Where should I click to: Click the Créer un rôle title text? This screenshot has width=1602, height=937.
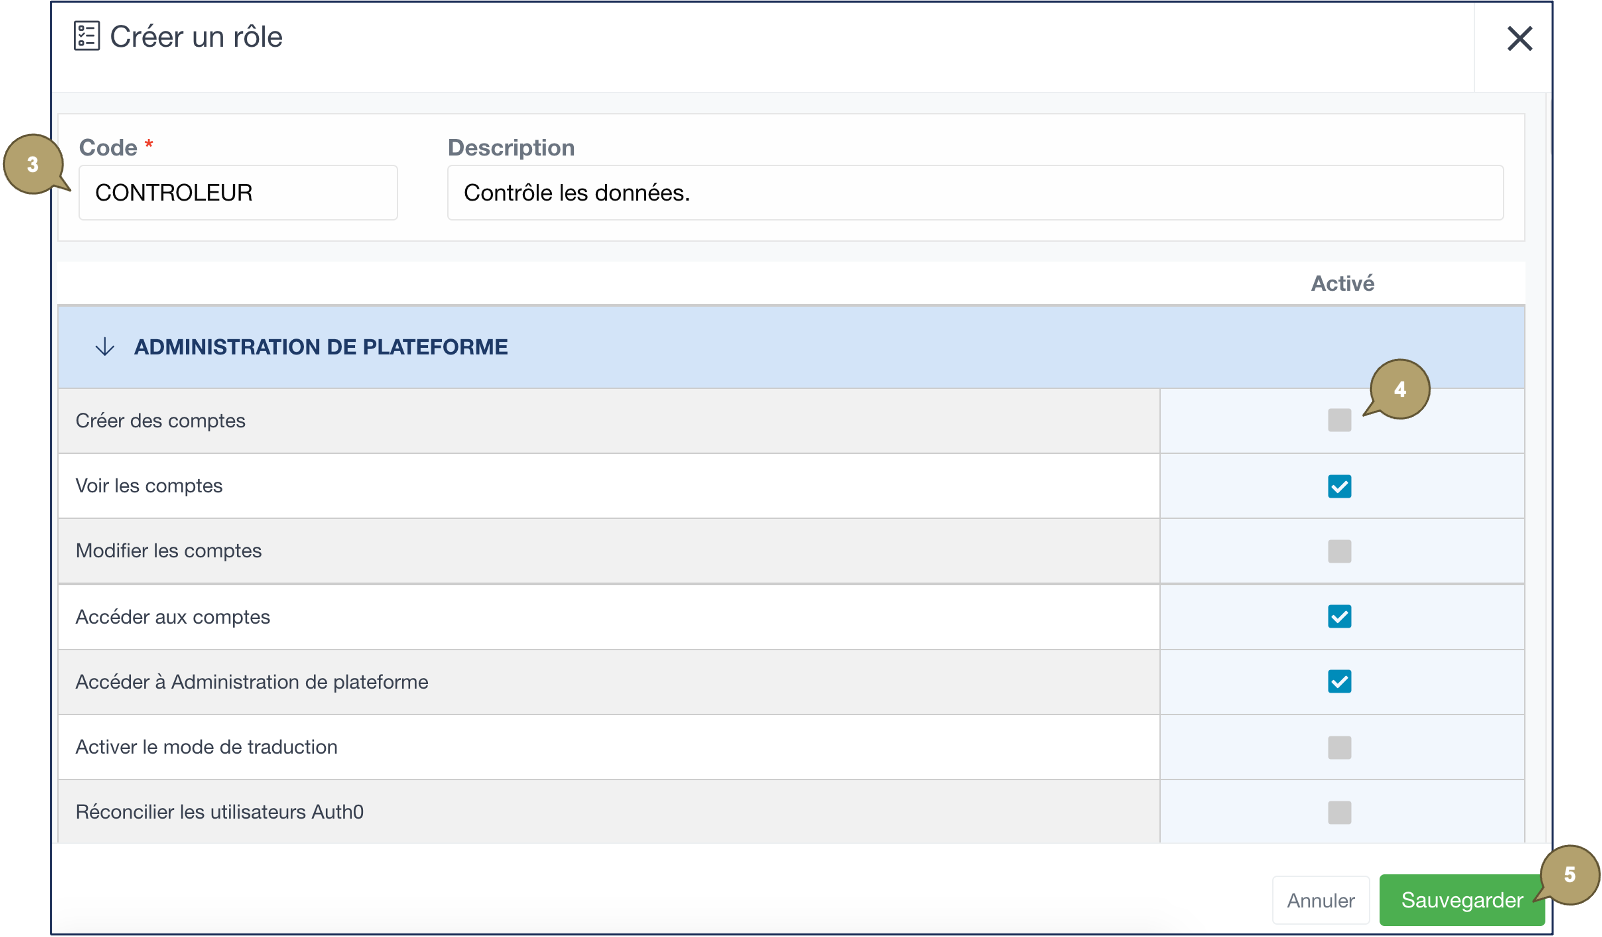196,37
